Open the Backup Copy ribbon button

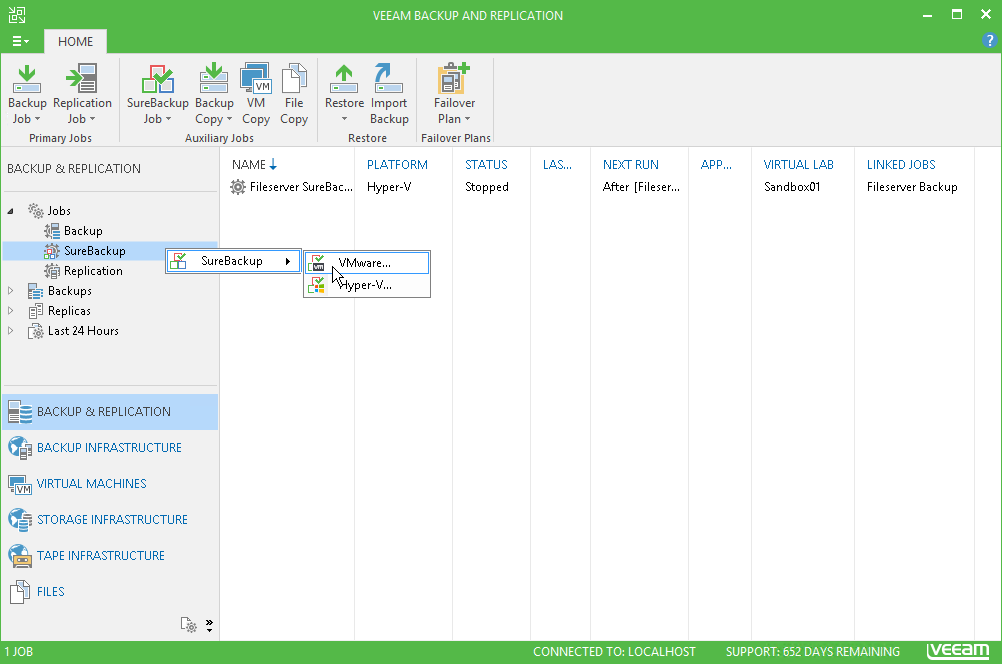point(214,94)
